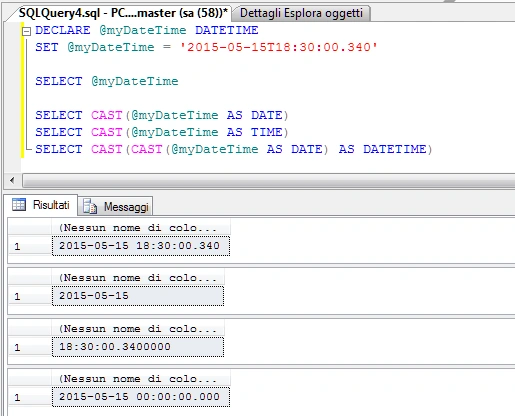Select cell 2015-05-15 00:00:00.000
Viewport: 515px width, 416px height.
click(141, 397)
